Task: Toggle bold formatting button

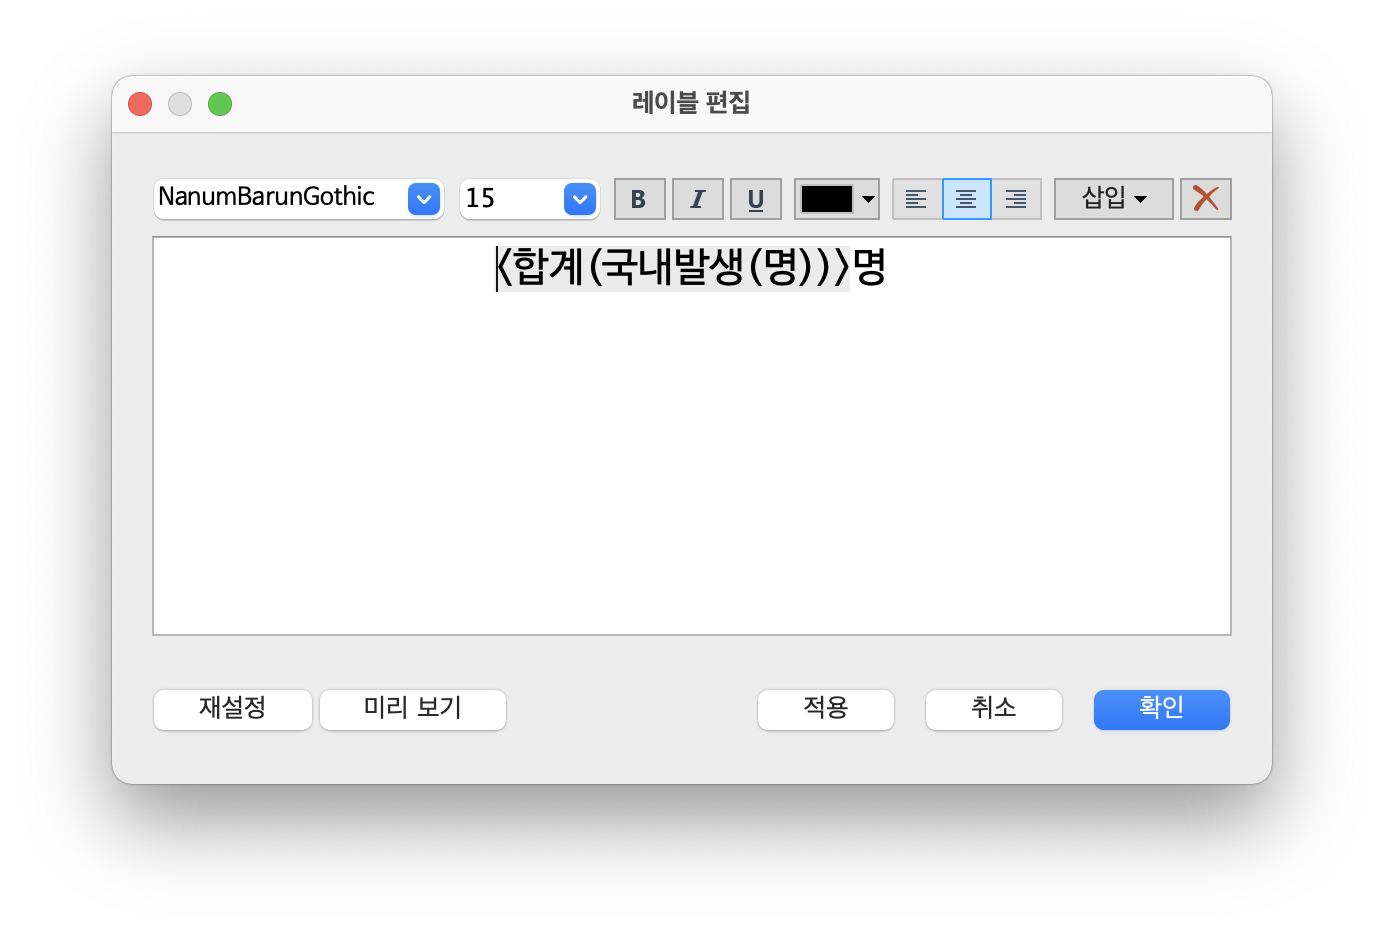Action: coord(639,199)
